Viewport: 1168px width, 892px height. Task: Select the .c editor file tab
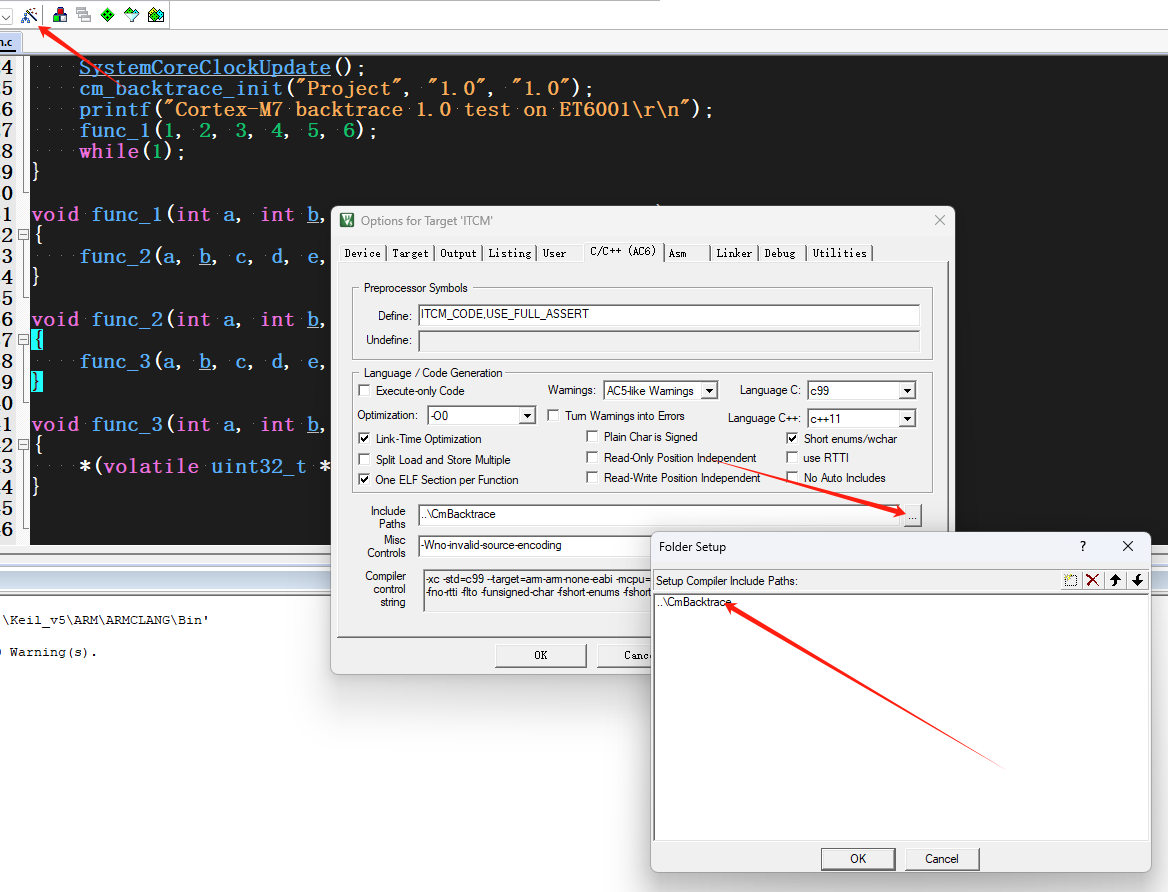pyautogui.click(x=9, y=42)
